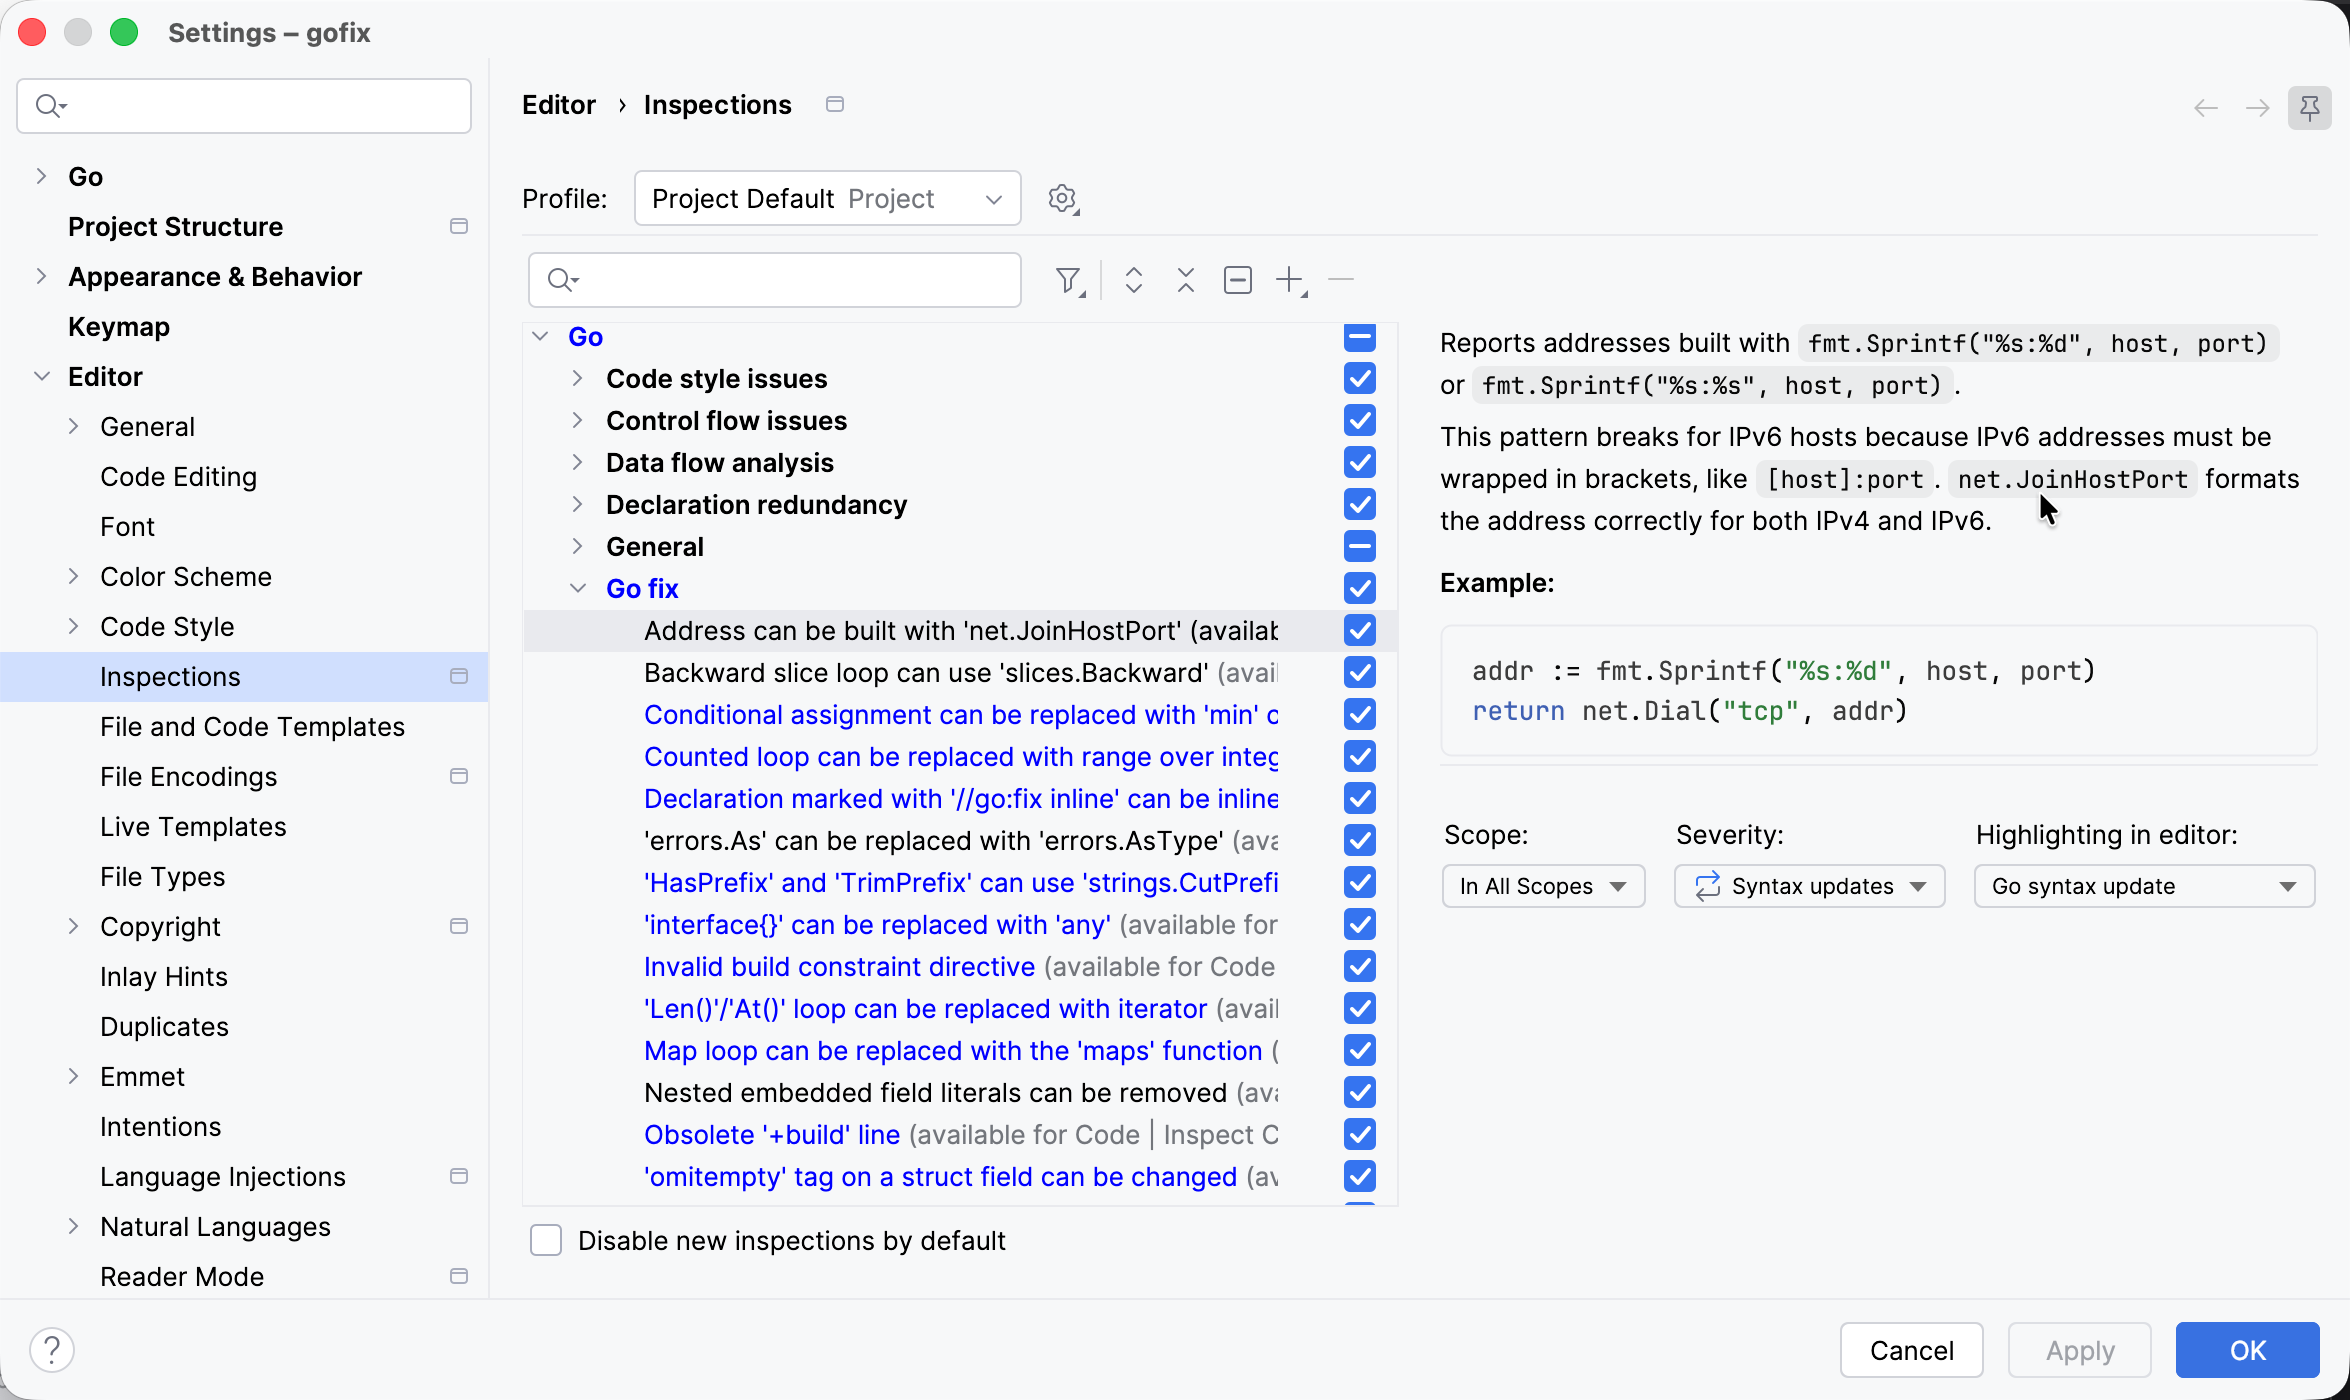The width and height of the screenshot is (2350, 1400).
Task: Click project icon beside File Encodings
Action: pyautogui.click(x=459, y=776)
